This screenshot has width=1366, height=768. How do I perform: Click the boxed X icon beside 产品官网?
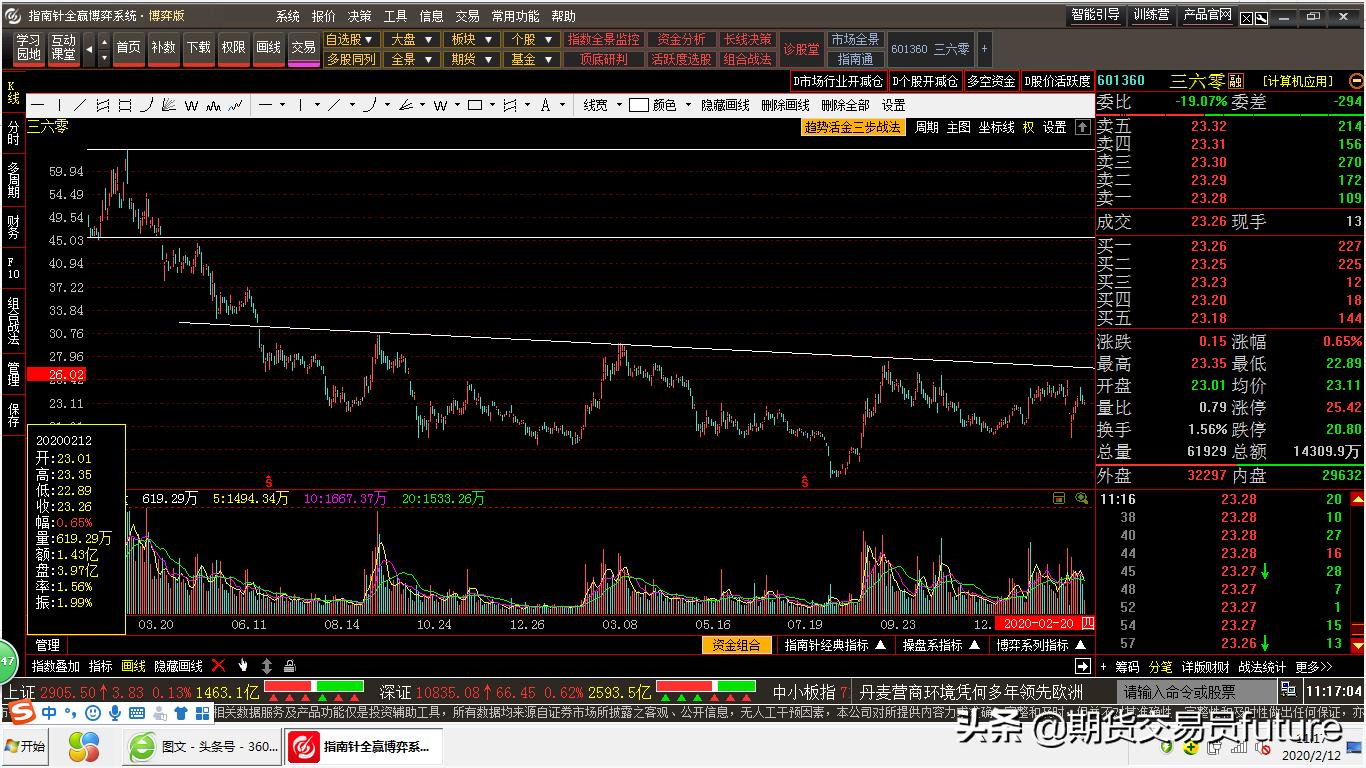(1247, 18)
